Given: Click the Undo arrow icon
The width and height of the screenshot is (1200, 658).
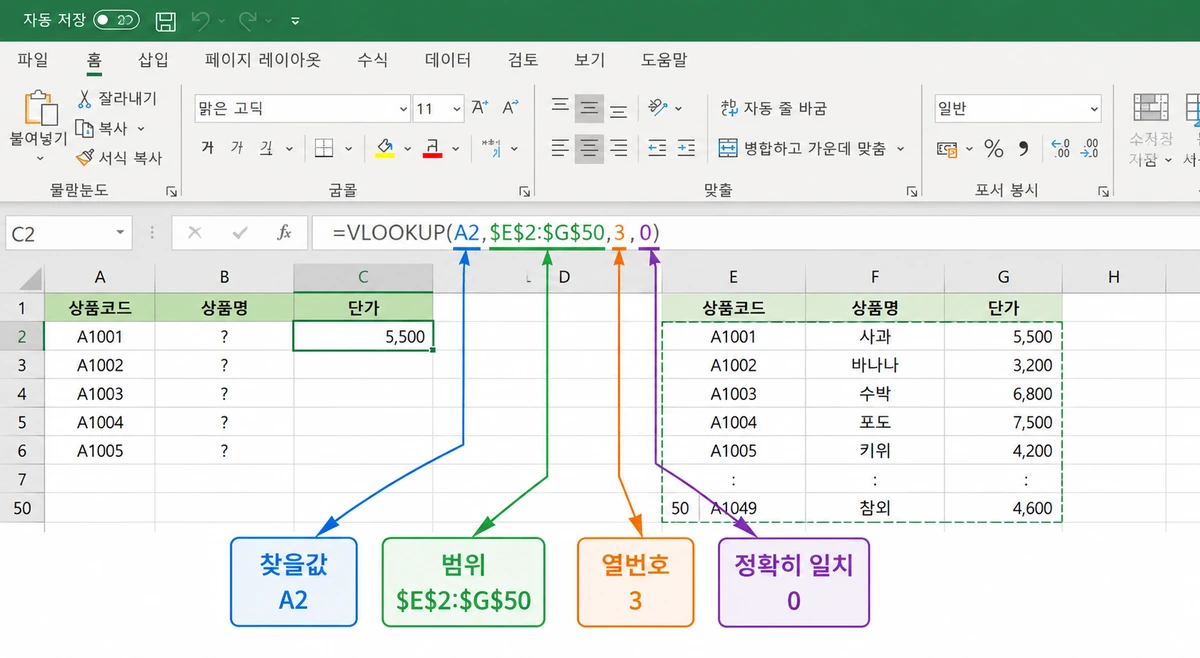Looking at the screenshot, I should pos(201,20).
